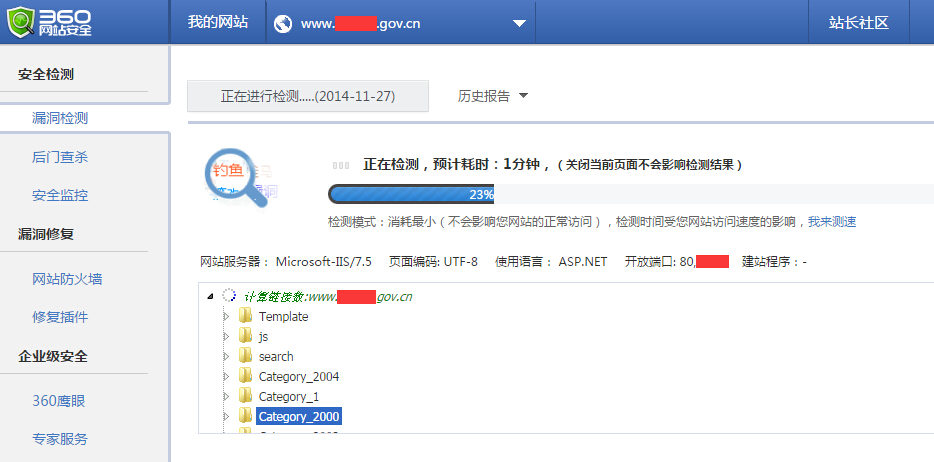Expand the Category_2000 folder node

click(226, 416)
